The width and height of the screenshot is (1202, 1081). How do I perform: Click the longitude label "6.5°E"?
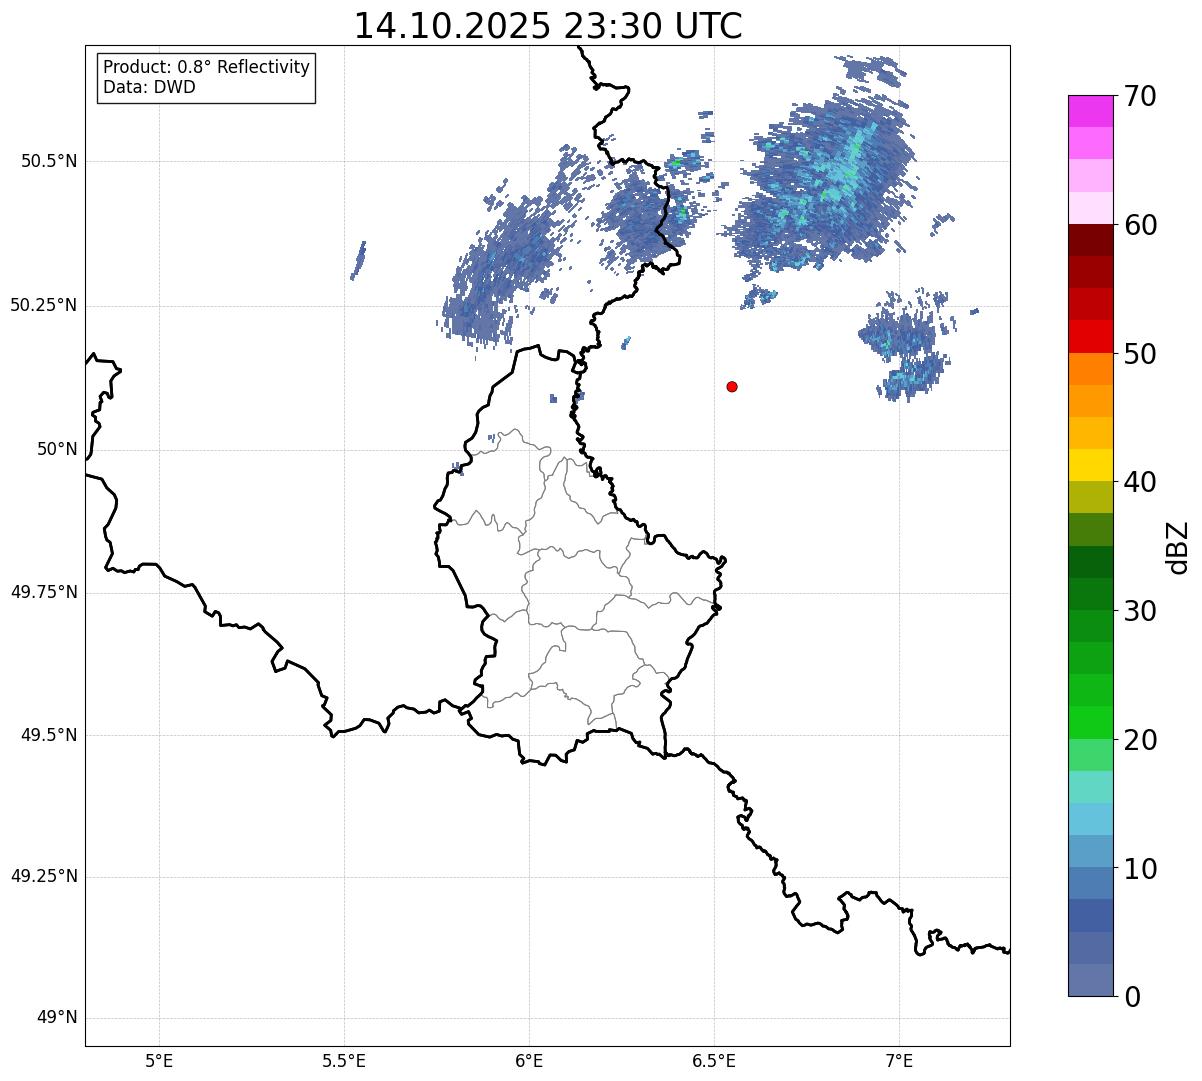[x=714, y=1060]
